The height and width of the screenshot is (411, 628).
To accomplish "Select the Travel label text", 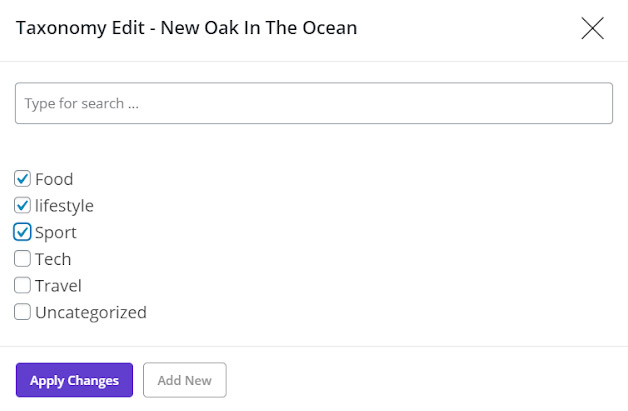I will click(x=58, y=285).
